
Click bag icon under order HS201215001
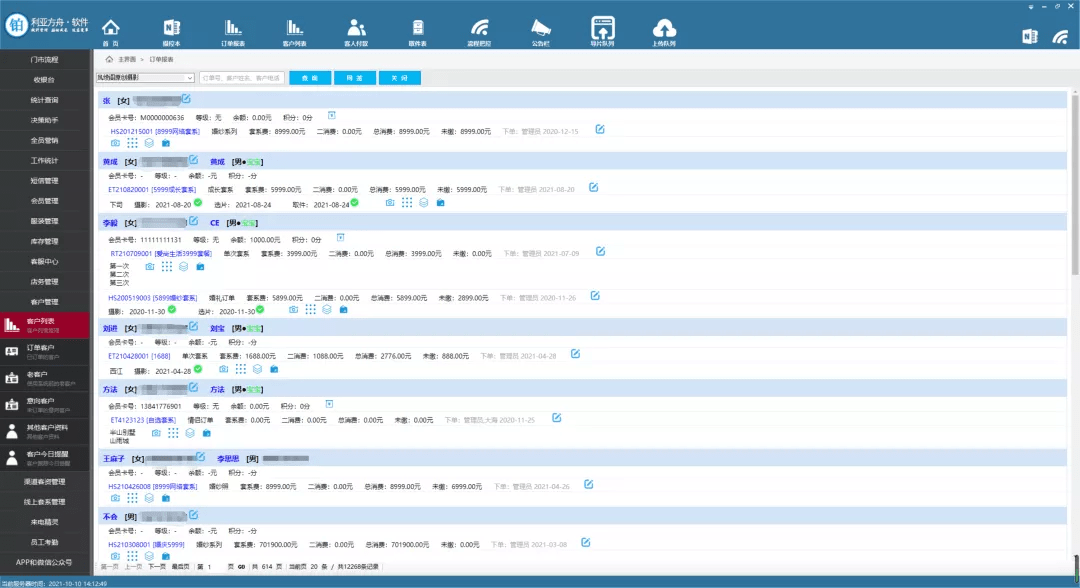166,143
